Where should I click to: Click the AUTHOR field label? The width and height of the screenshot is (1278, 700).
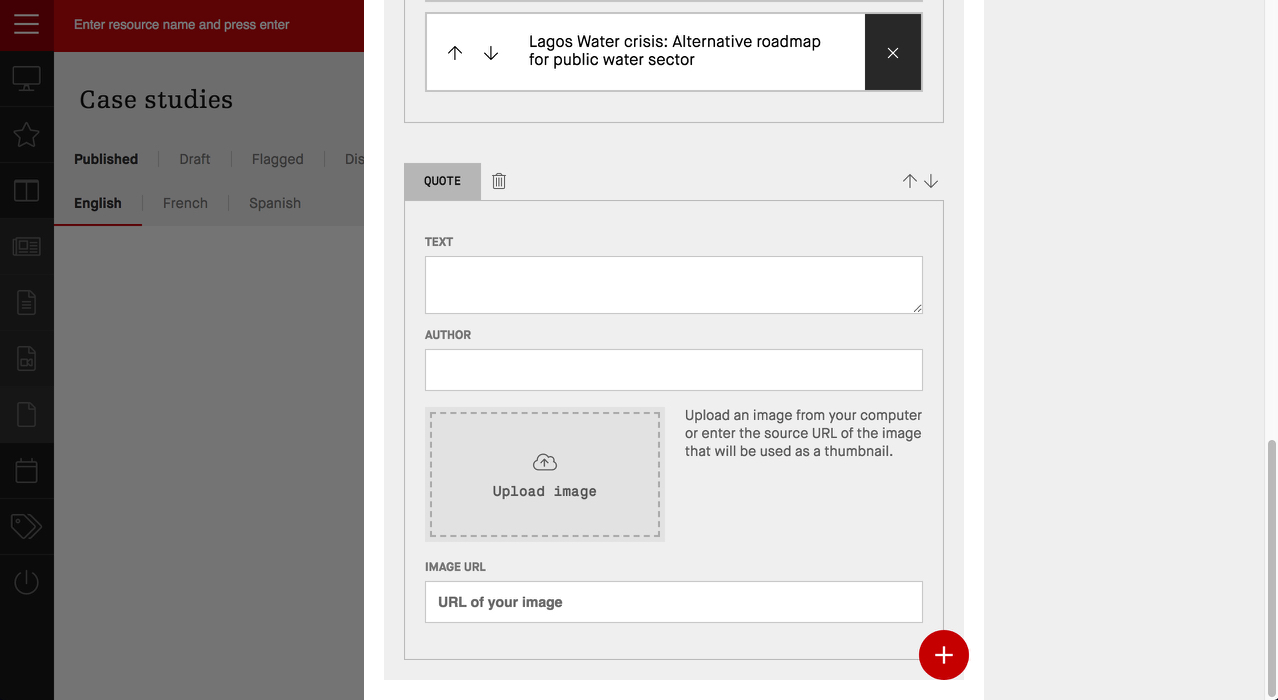pos(448,335)
